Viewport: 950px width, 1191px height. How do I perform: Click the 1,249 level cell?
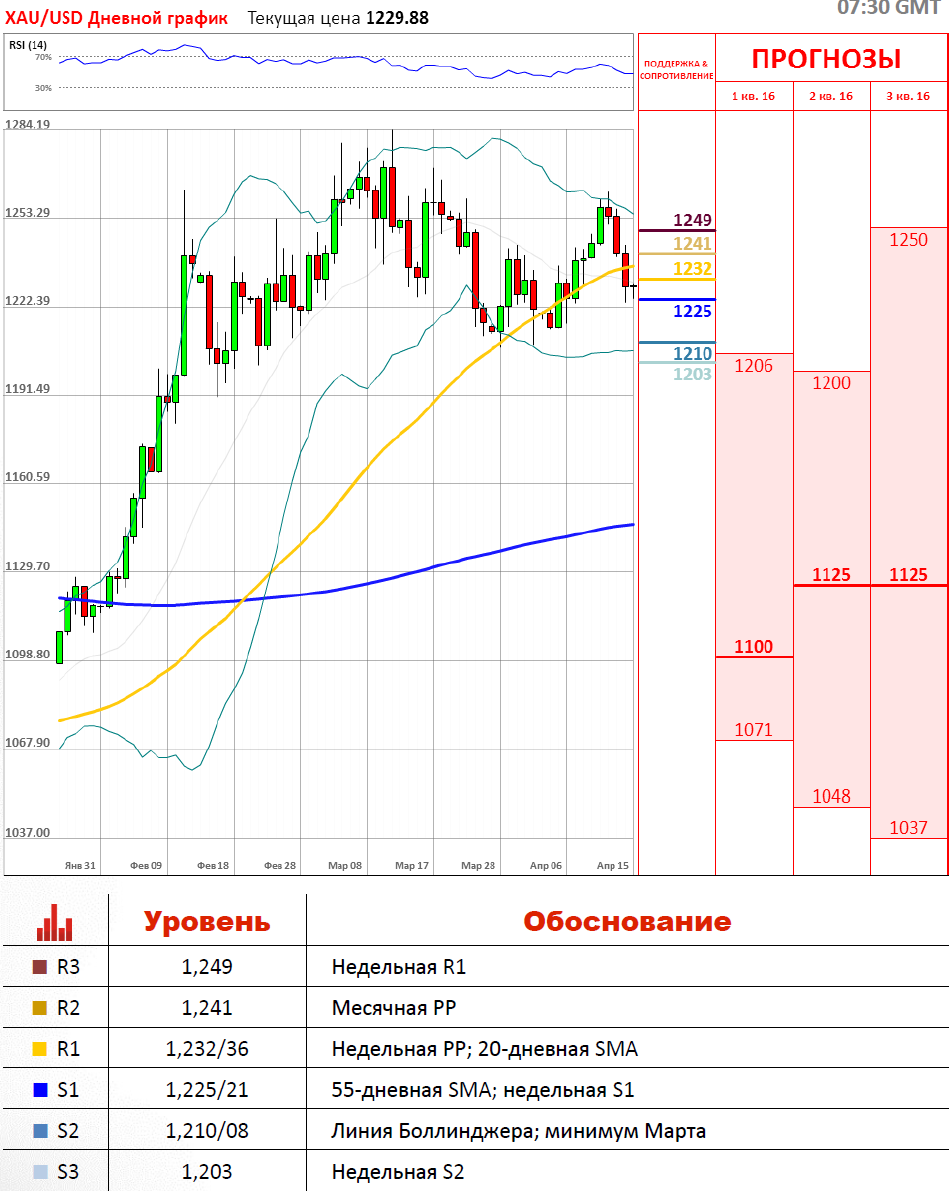[207, 967]
